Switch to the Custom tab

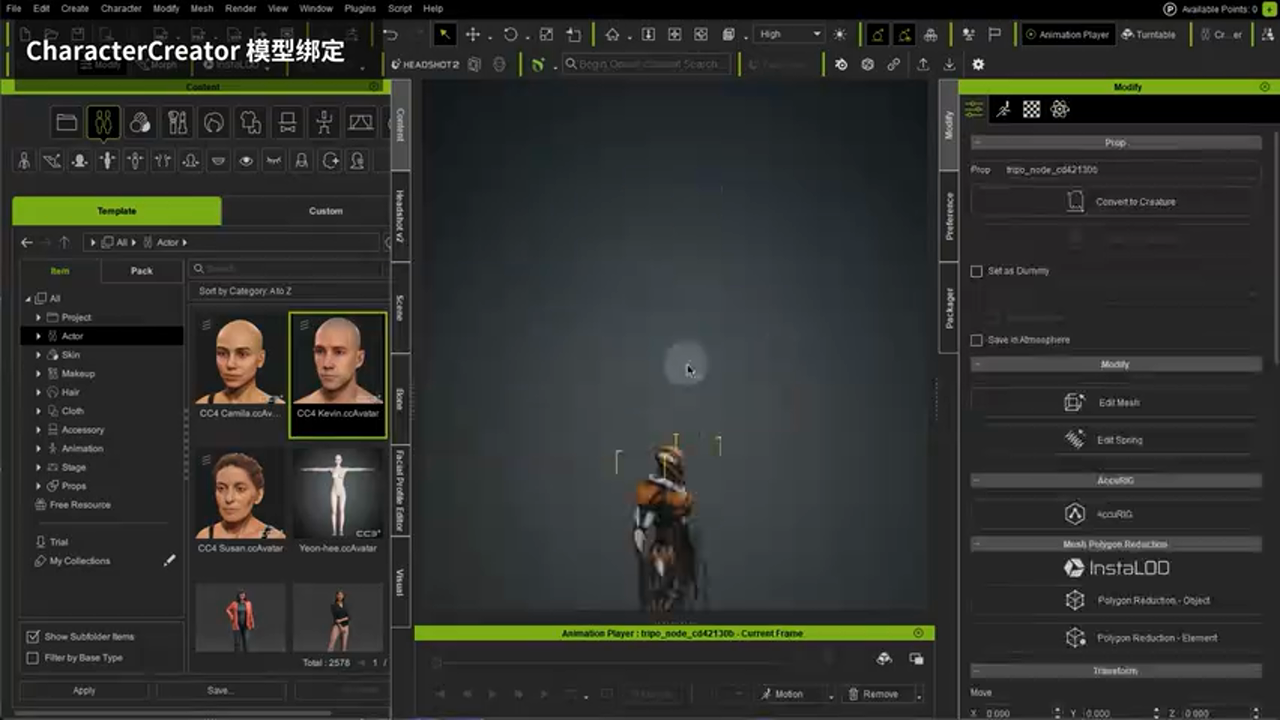pos(325,211)
